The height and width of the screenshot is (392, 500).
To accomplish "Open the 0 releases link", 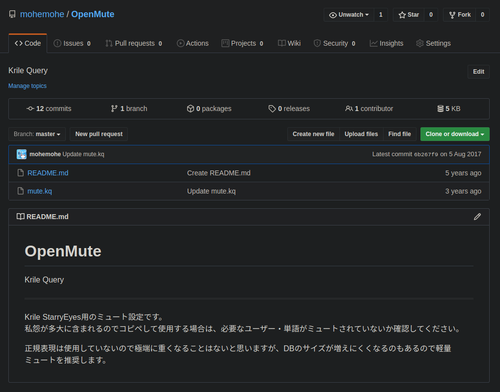I will [289, 109].
